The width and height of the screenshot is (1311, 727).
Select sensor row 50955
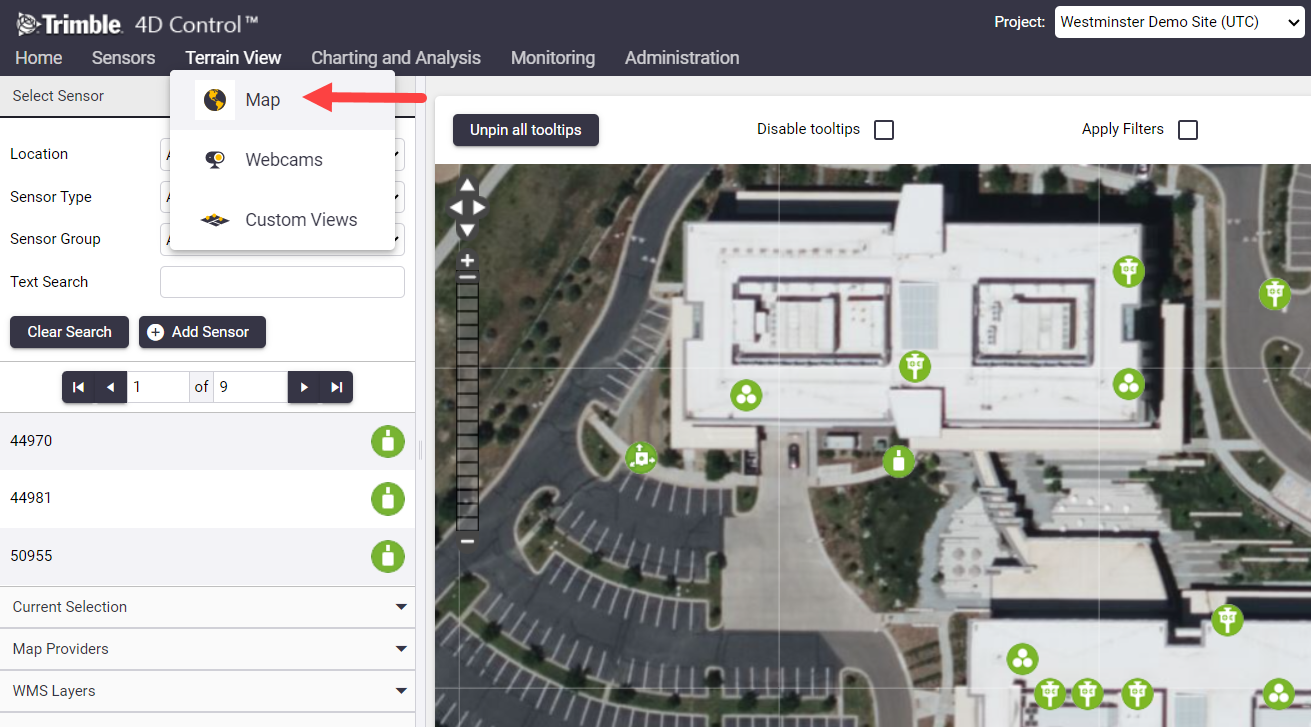(207, 556)
